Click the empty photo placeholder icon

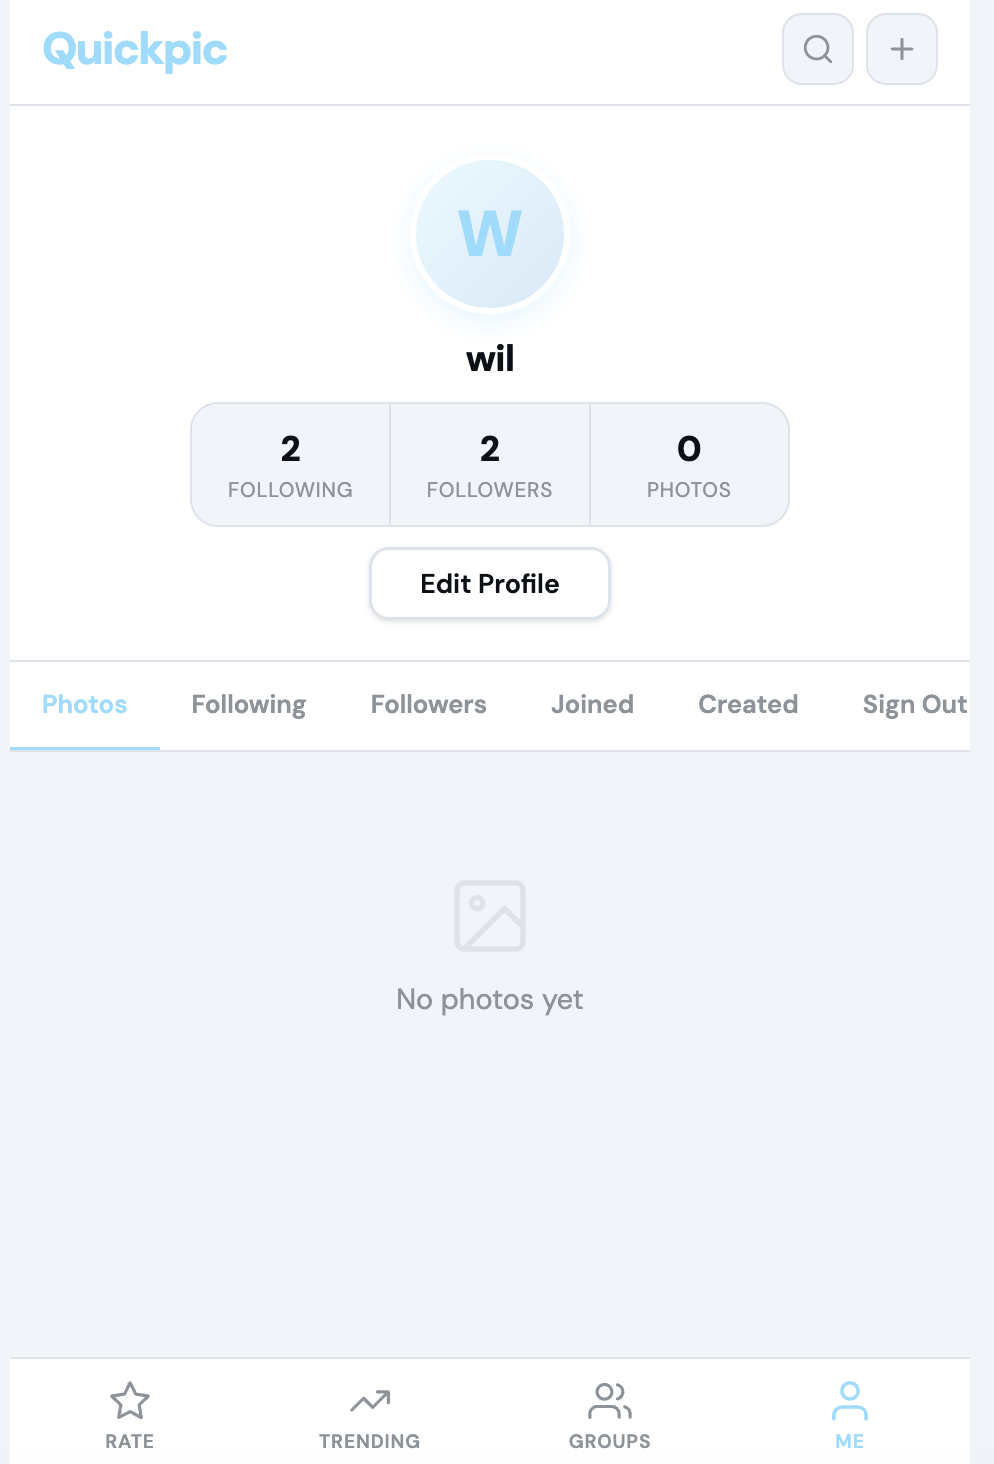click(x=490, y=916)
